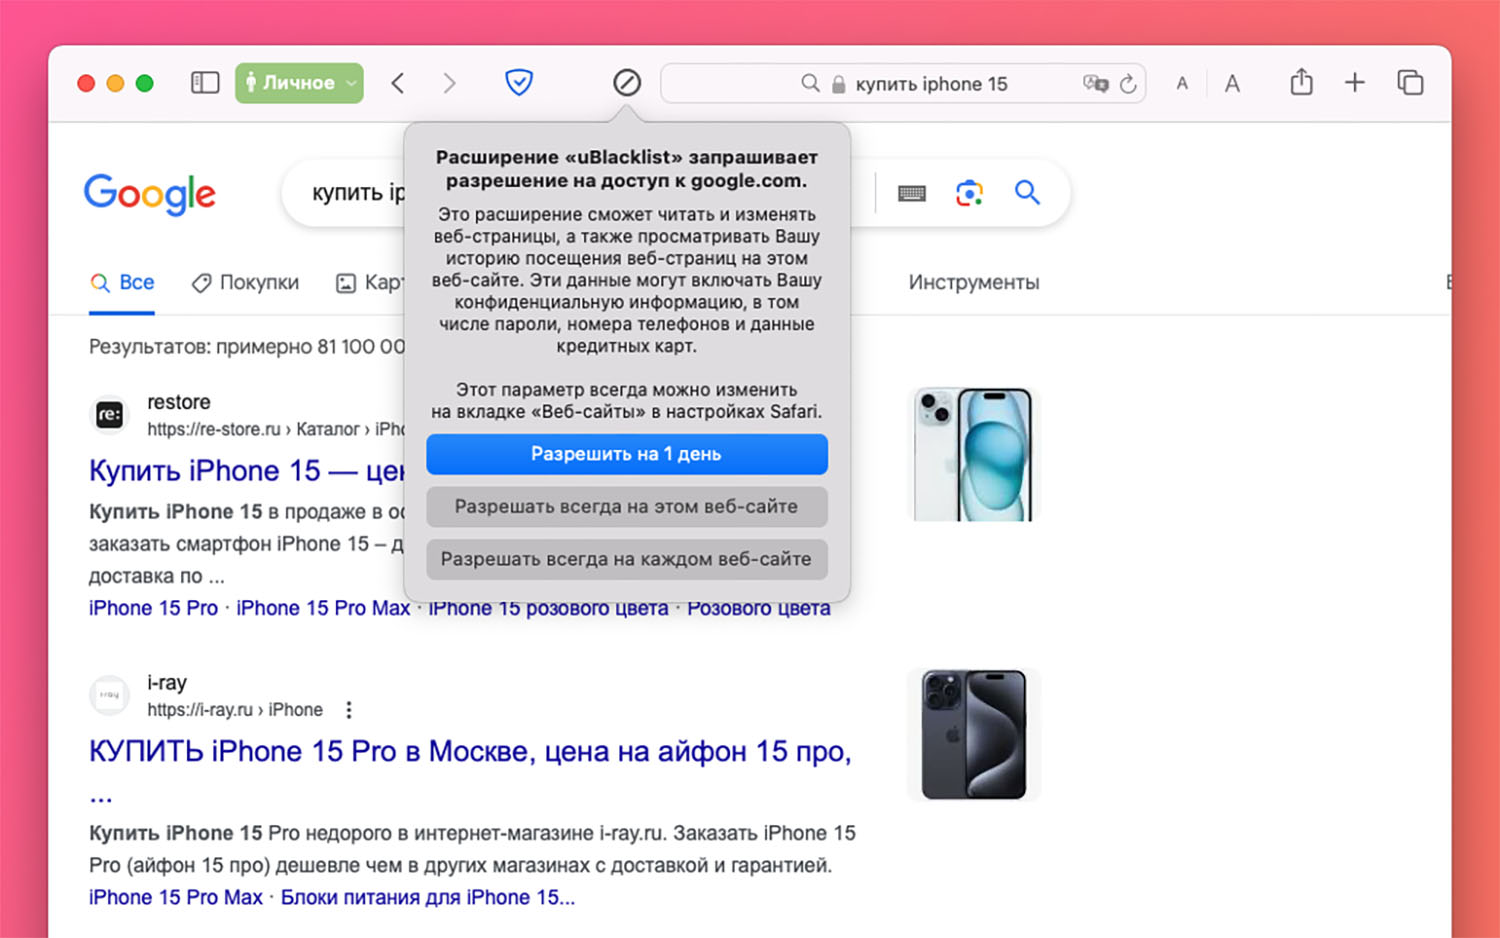Click the red close window button

(x=86, y=83)
